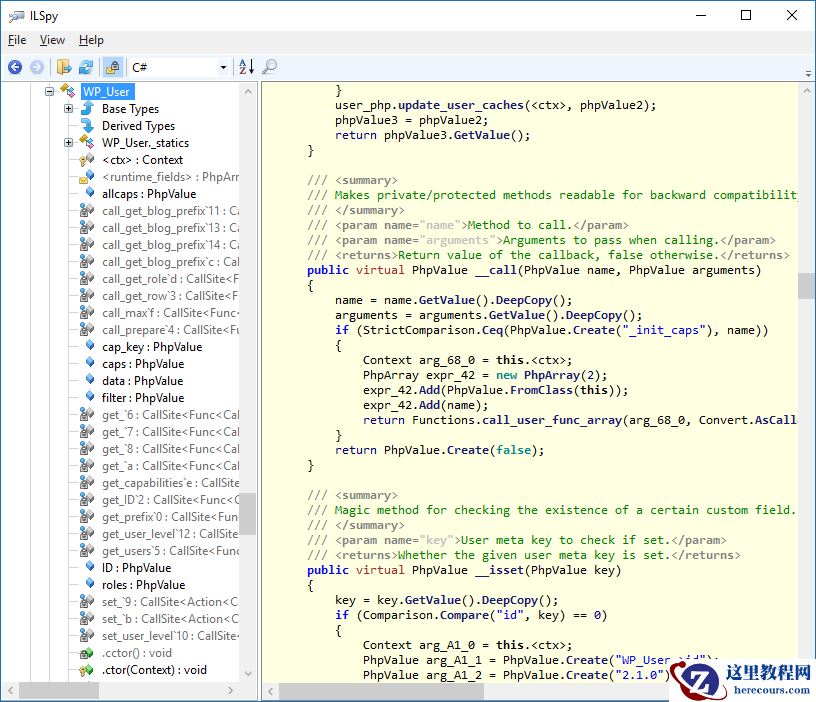
Task: Select the Derived Types node
Action: coord(138,126)
